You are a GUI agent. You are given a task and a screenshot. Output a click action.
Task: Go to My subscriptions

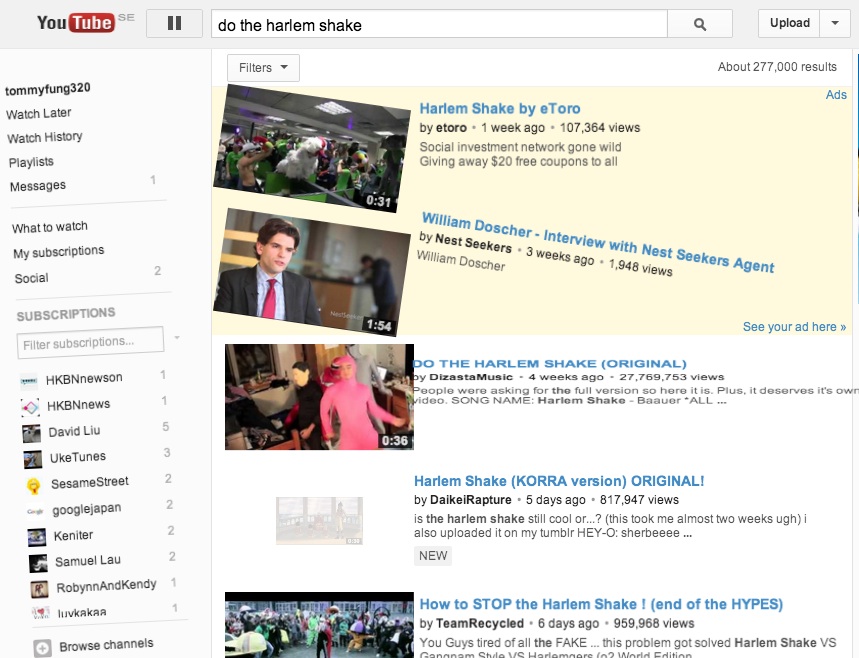point(58,252)
